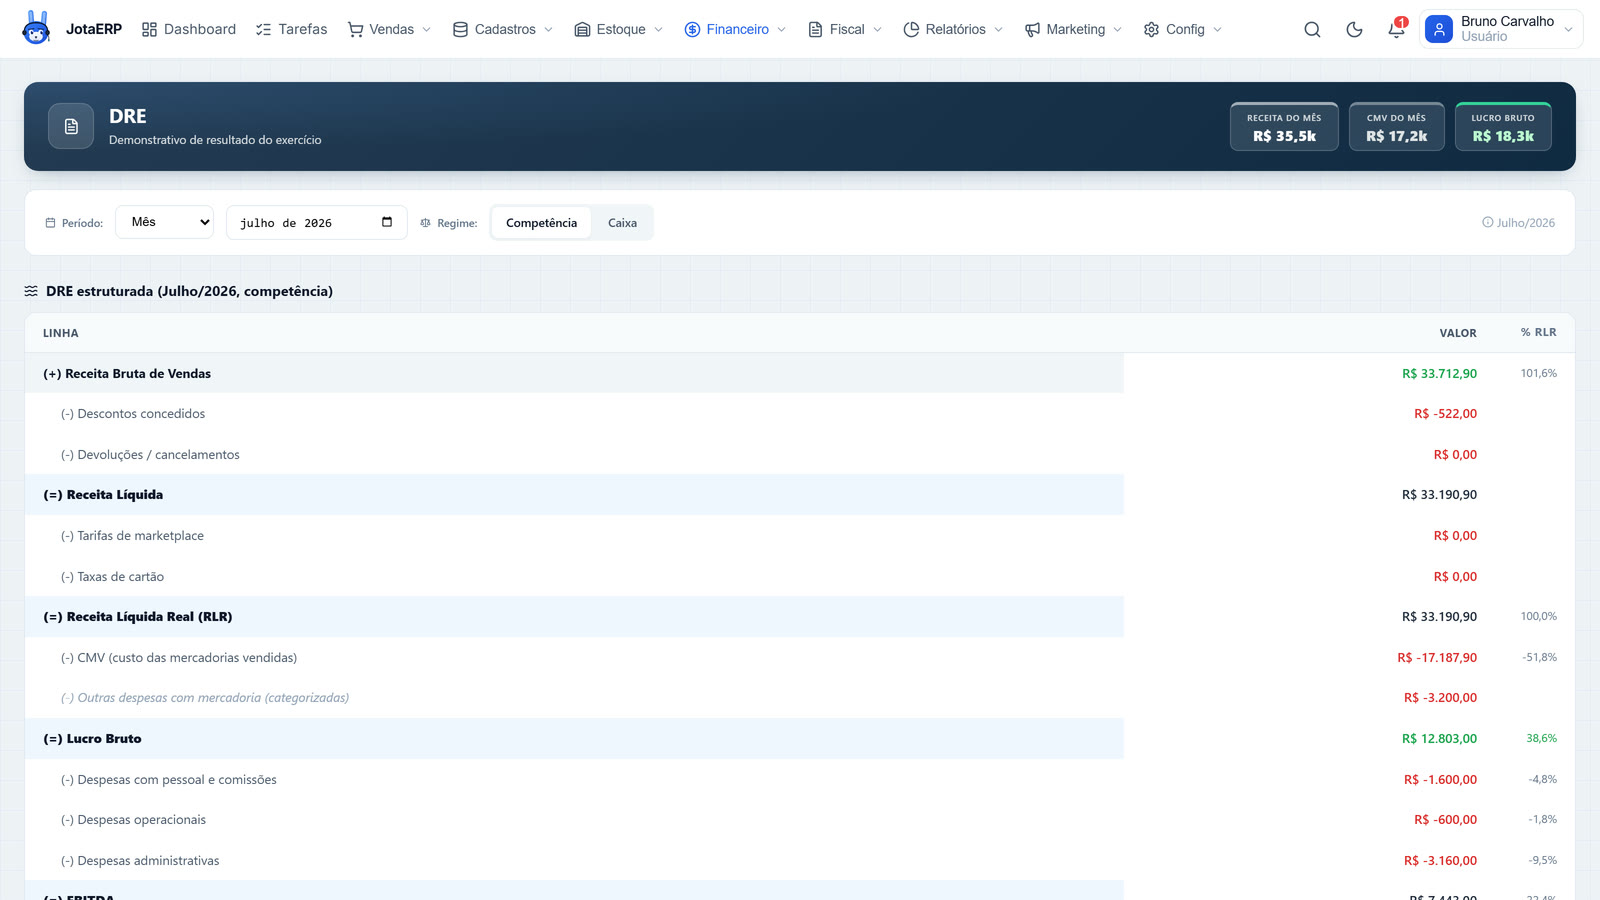Select Despesas com pessoal e comissões

point(799,780)
